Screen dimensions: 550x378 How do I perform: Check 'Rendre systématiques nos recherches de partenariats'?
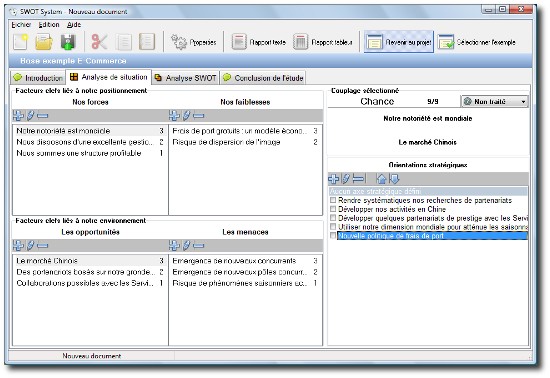[x=333, y=200]
